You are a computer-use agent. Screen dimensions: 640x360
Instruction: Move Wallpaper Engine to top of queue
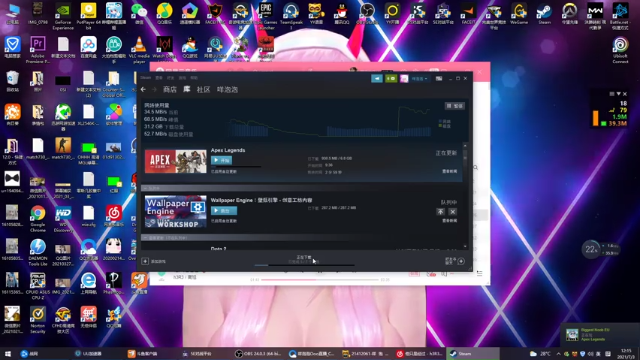(x=440, y=211)
